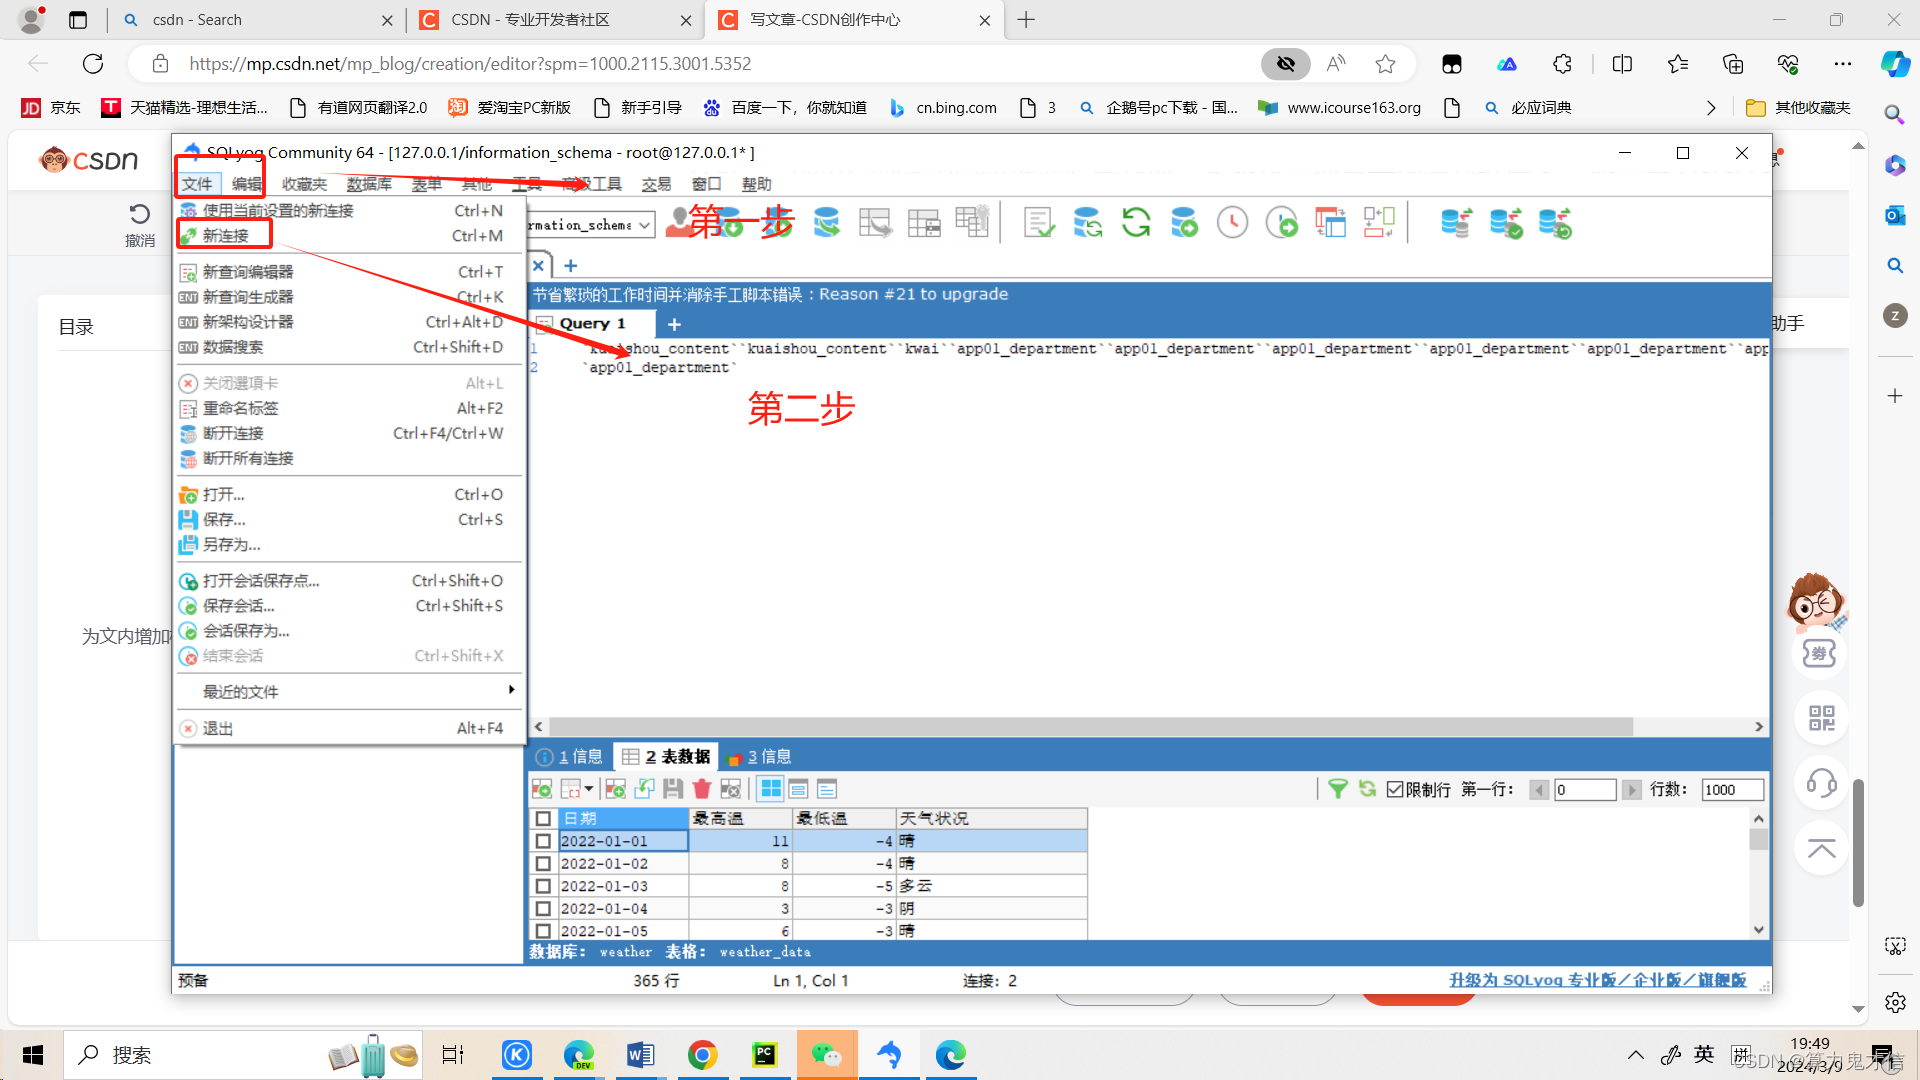Check the row box for 2022-01-04
Viewport: 1920px width, 1080px height.
click(x=543, y=908)
